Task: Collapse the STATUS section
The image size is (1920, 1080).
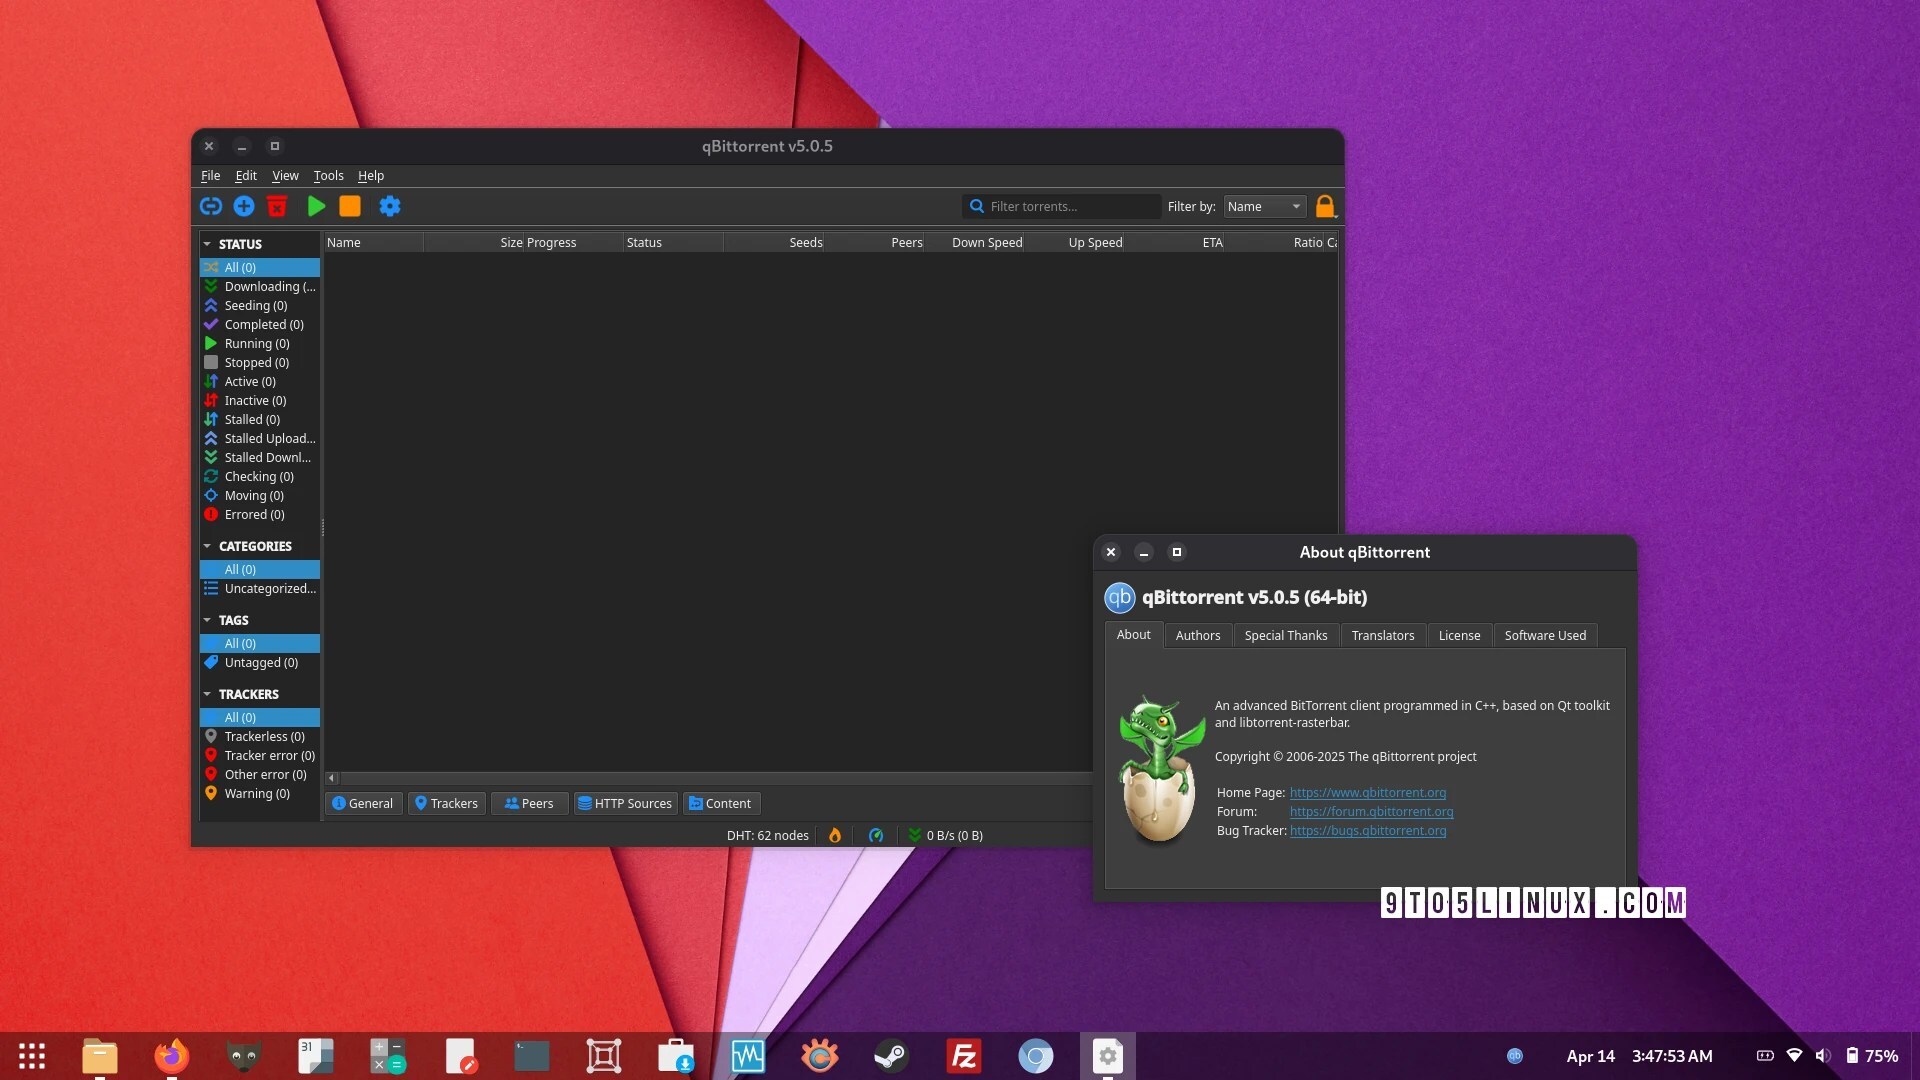Action: coord(207,244)
